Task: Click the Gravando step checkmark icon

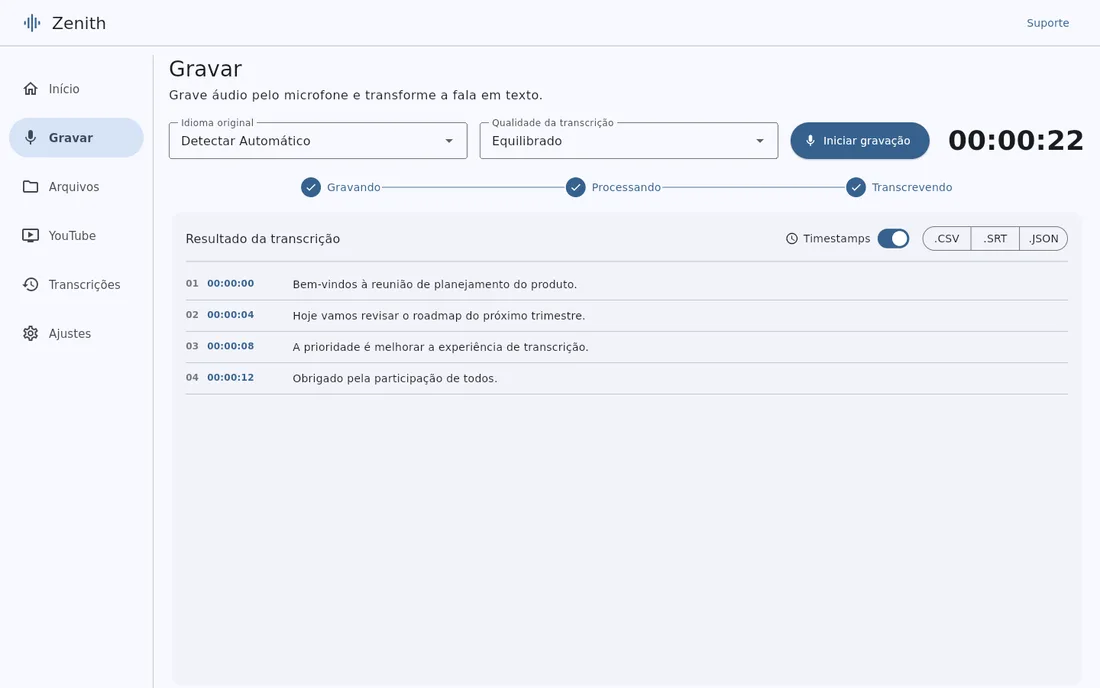Action: [x=311, y=187]
